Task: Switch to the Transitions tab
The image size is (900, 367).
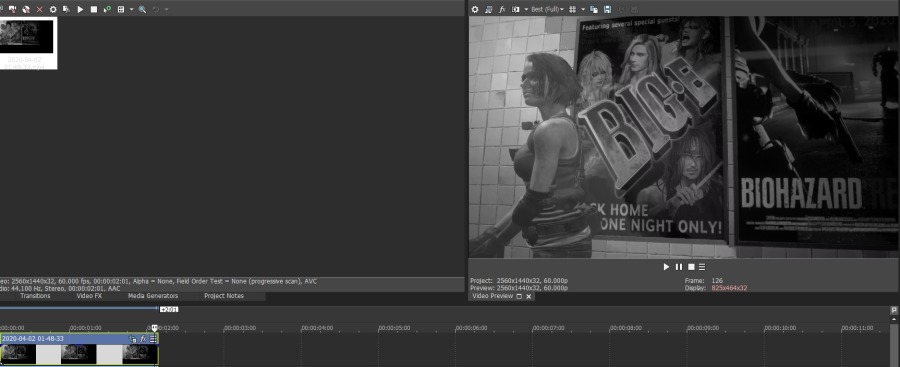Action: [x=35, y=296]
